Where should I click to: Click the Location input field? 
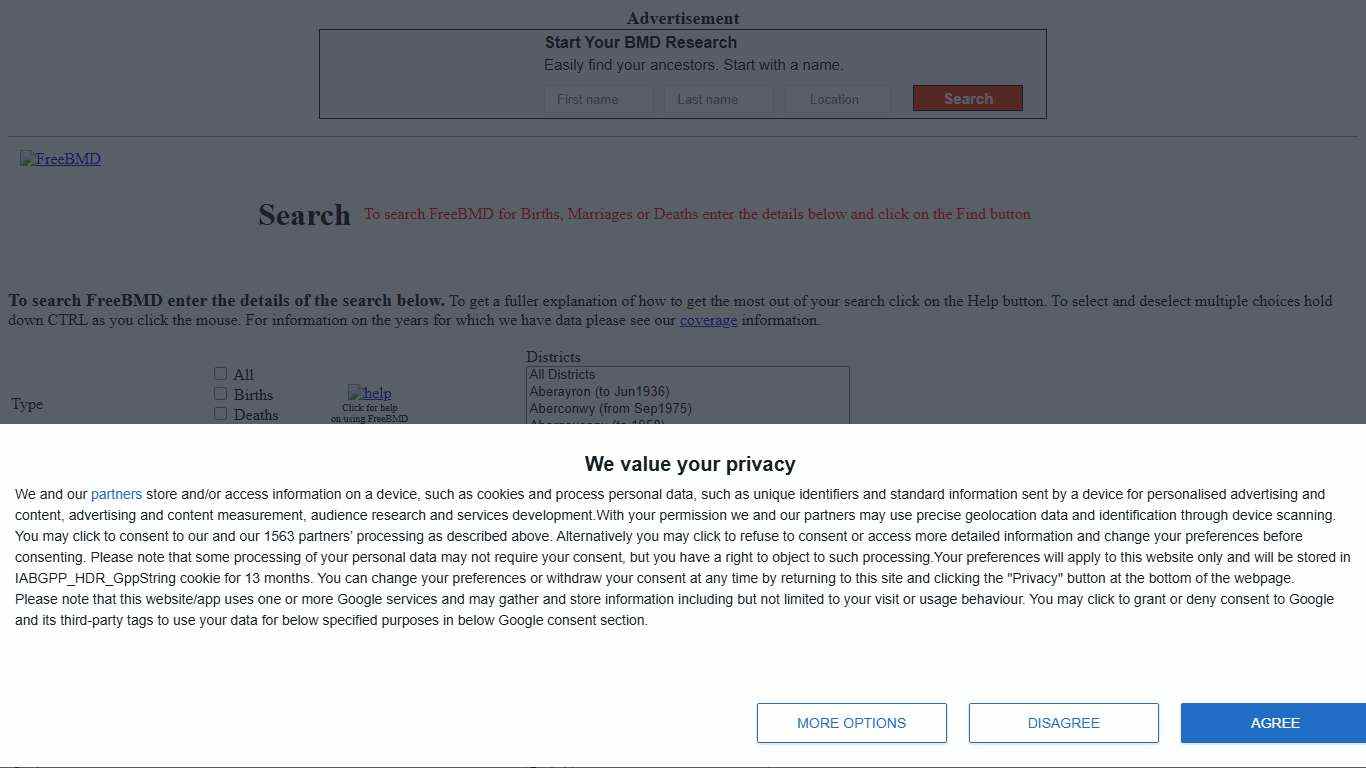tap(837, 99)
